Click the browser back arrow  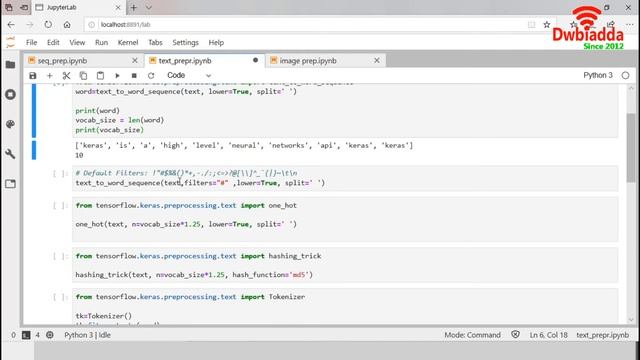coord(11,25)
